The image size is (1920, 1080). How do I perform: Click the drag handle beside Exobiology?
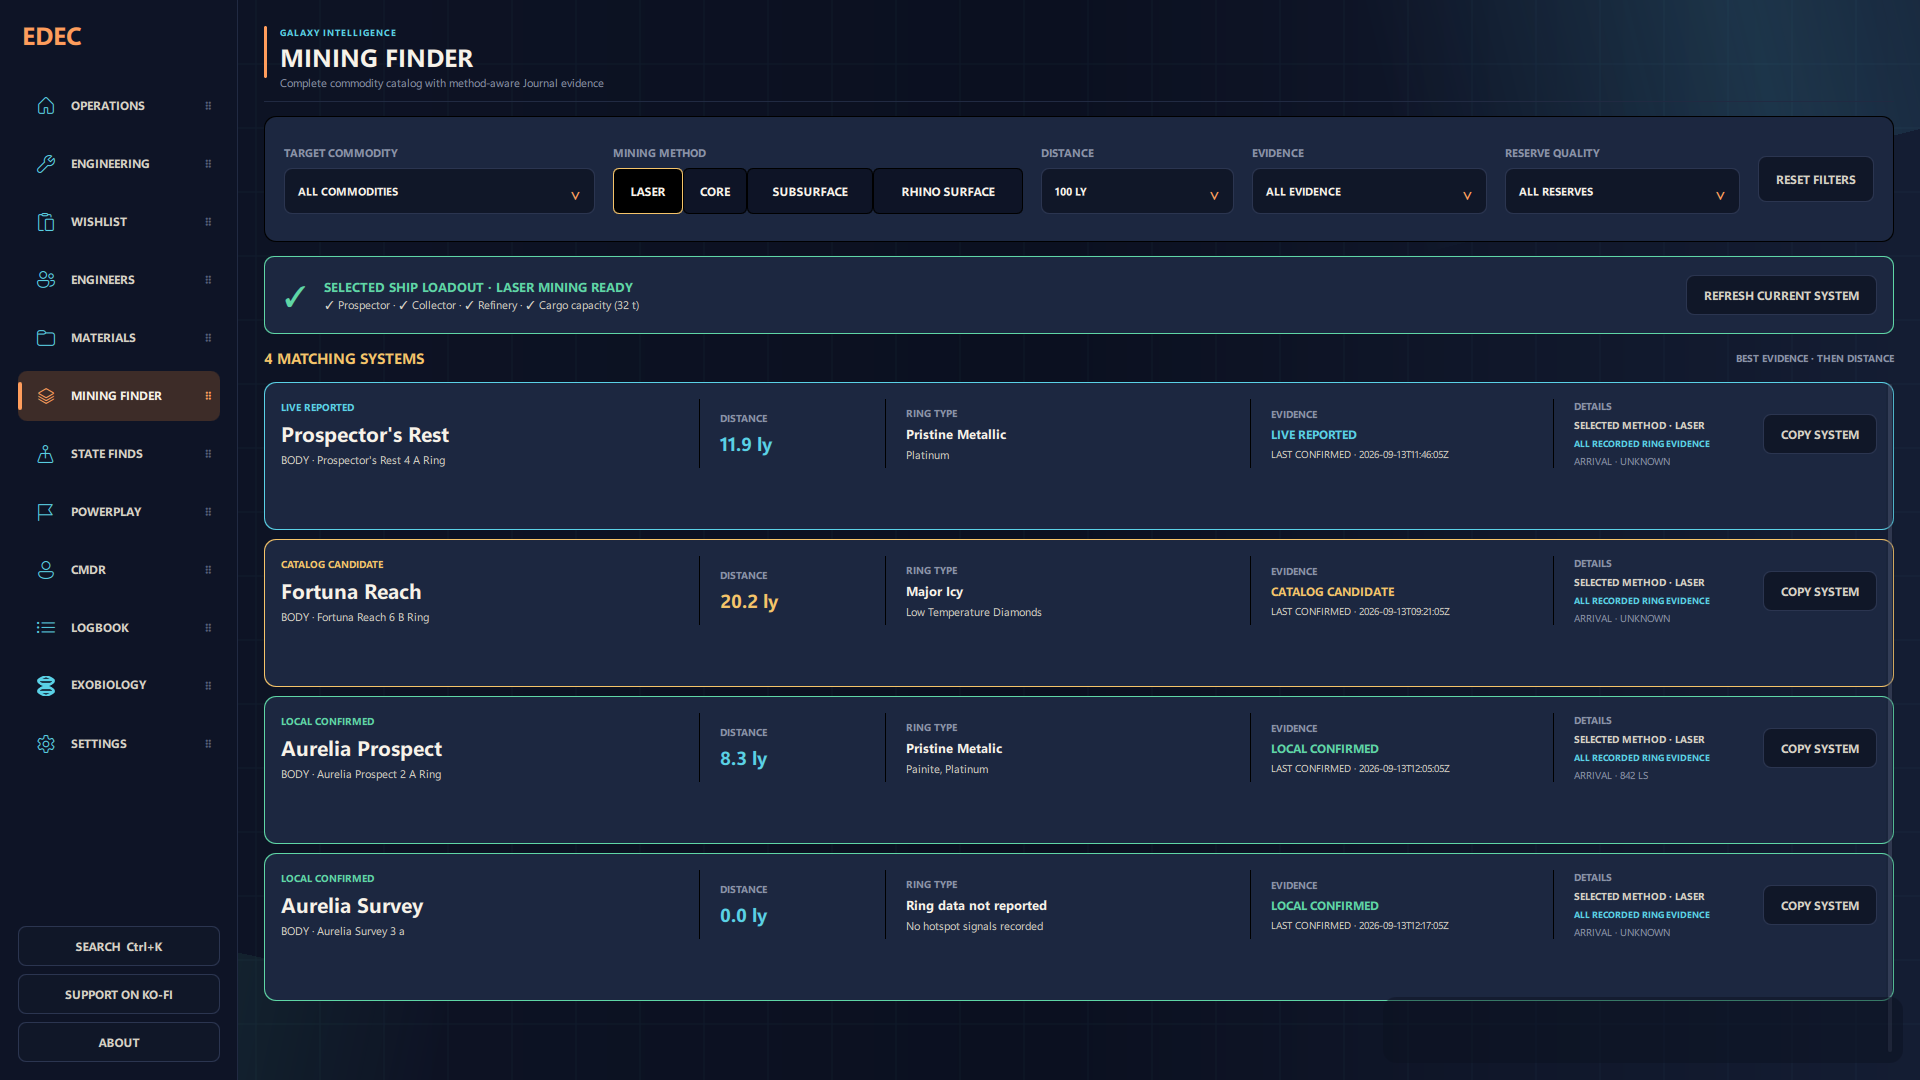[x=208, y=686]
